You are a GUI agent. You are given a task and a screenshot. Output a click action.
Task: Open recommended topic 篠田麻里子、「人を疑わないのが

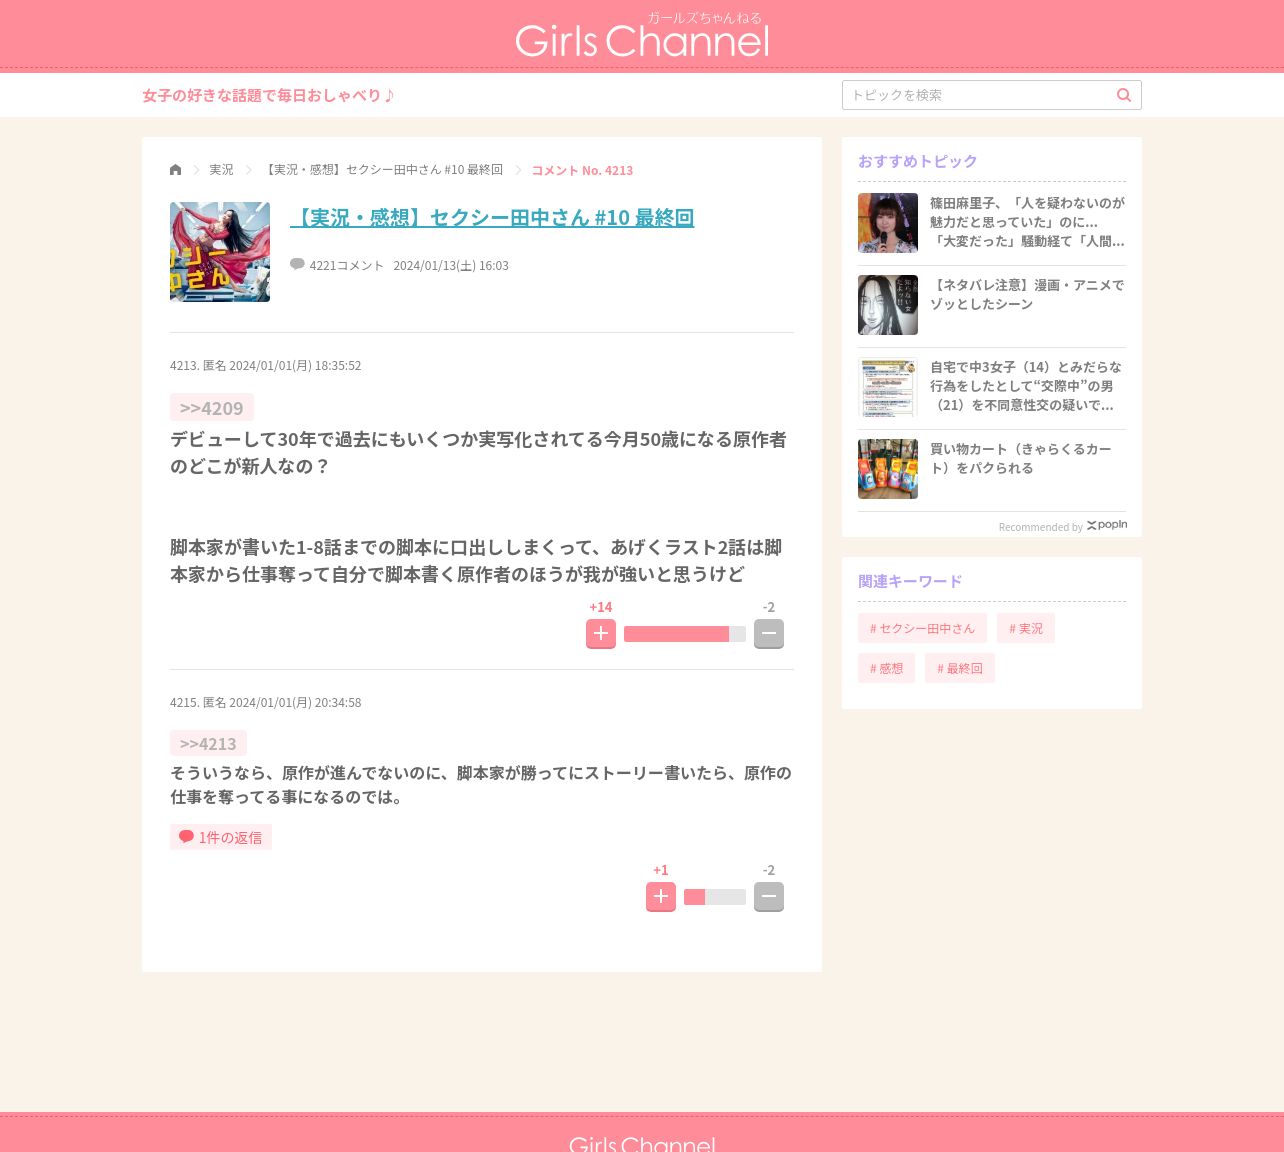tap(1027, 222)
